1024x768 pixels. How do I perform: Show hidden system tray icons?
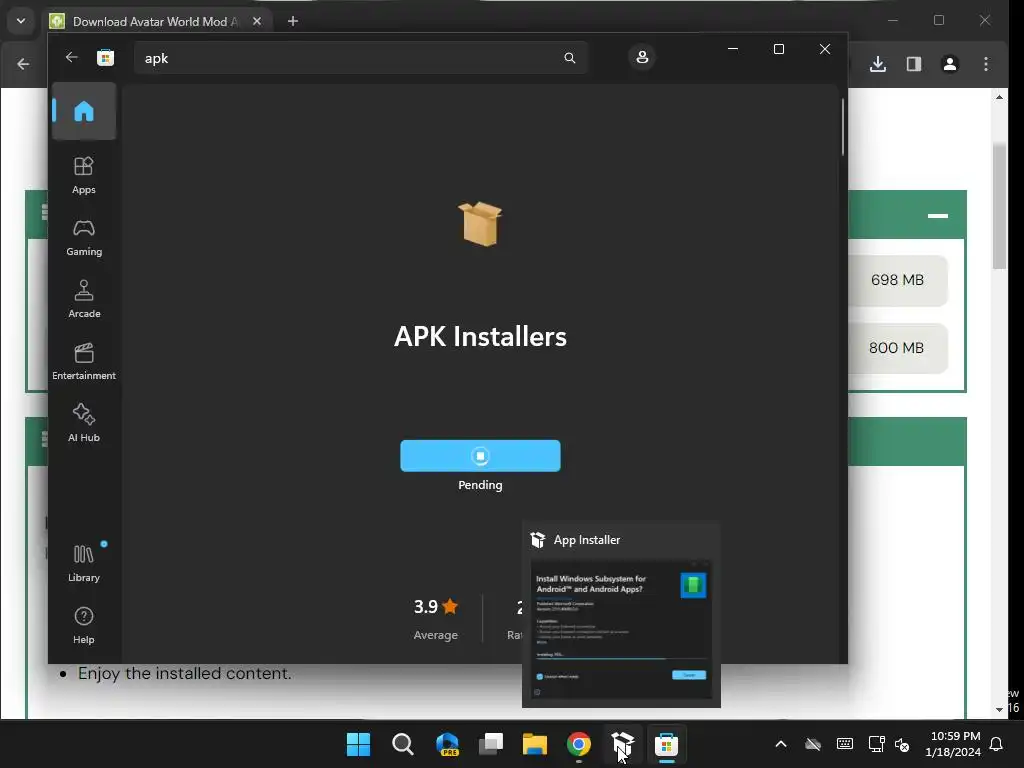[x=780, y=744]
